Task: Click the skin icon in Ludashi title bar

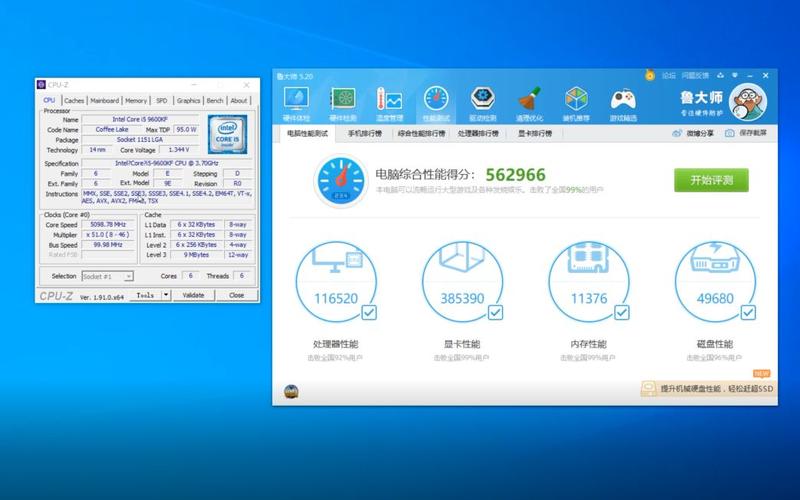Action: point(720,76)
